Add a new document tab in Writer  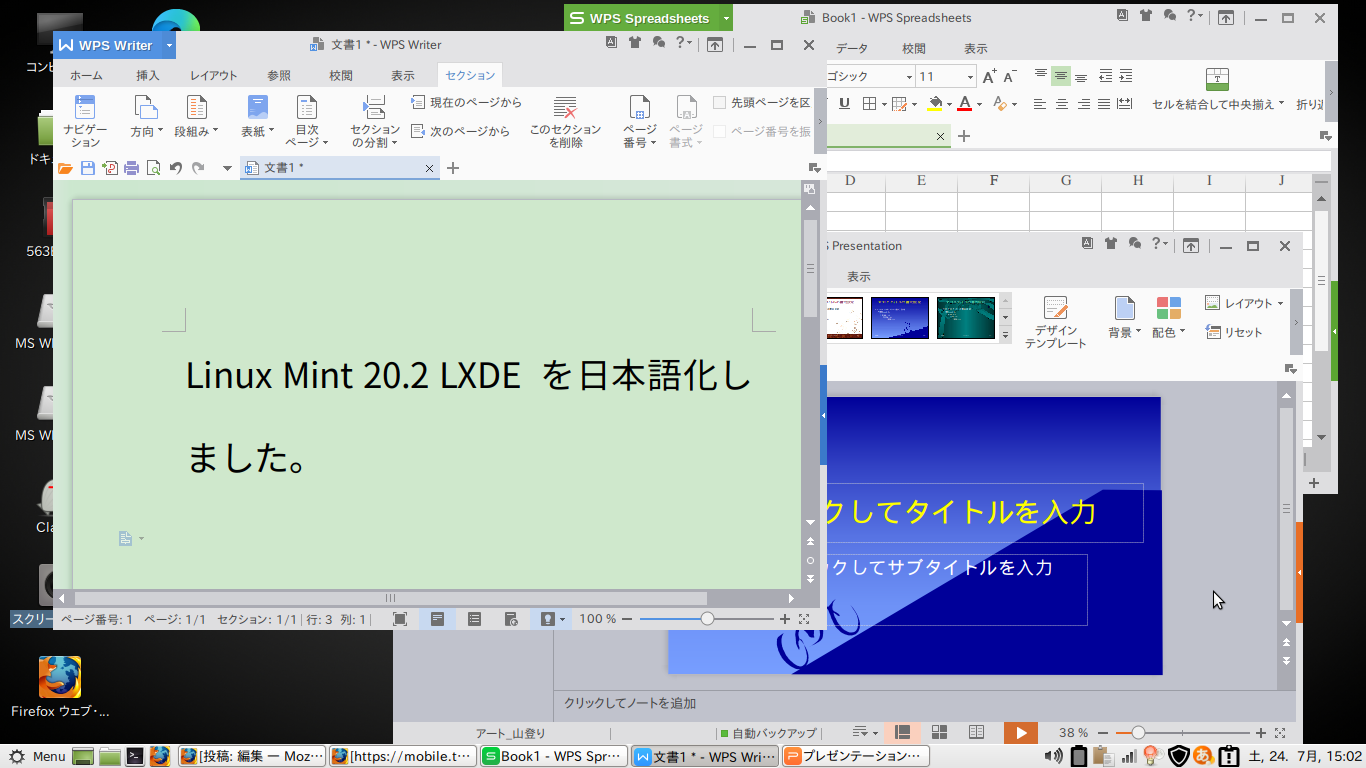click(x=452, y=168)
